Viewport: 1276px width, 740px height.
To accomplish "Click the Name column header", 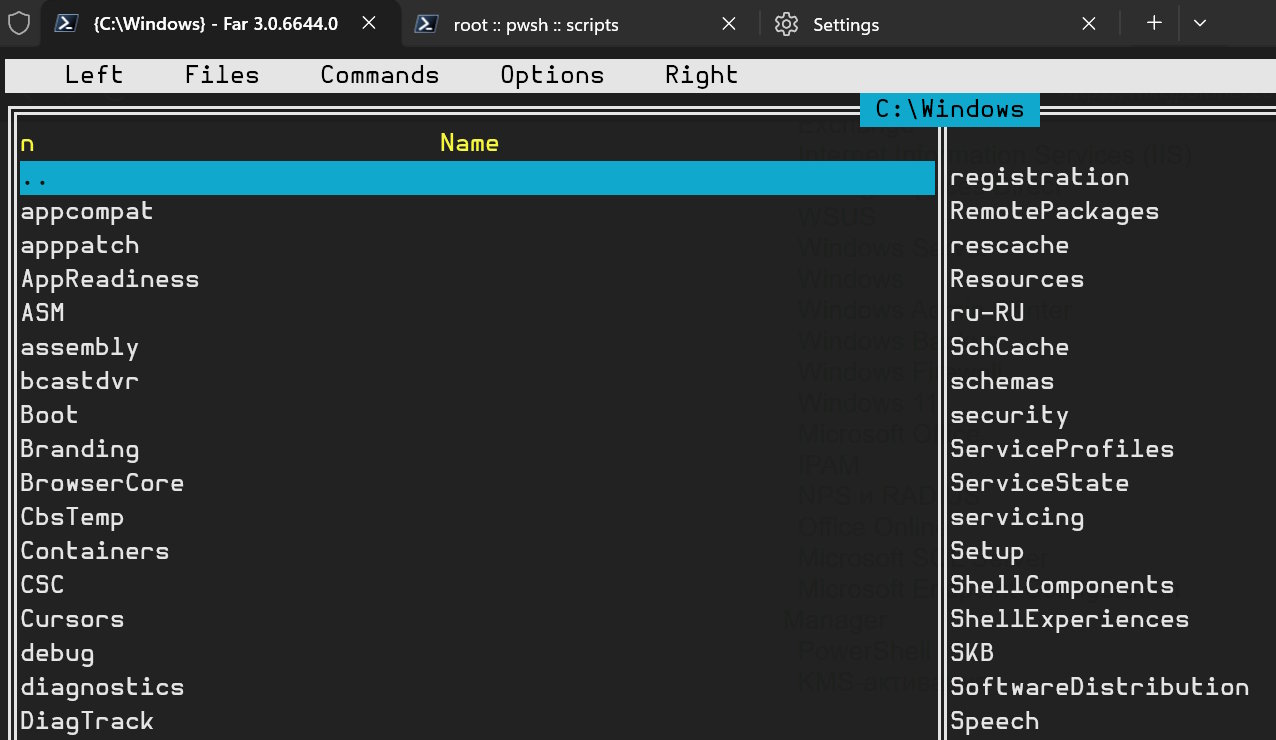I will (x=469, y=143).
